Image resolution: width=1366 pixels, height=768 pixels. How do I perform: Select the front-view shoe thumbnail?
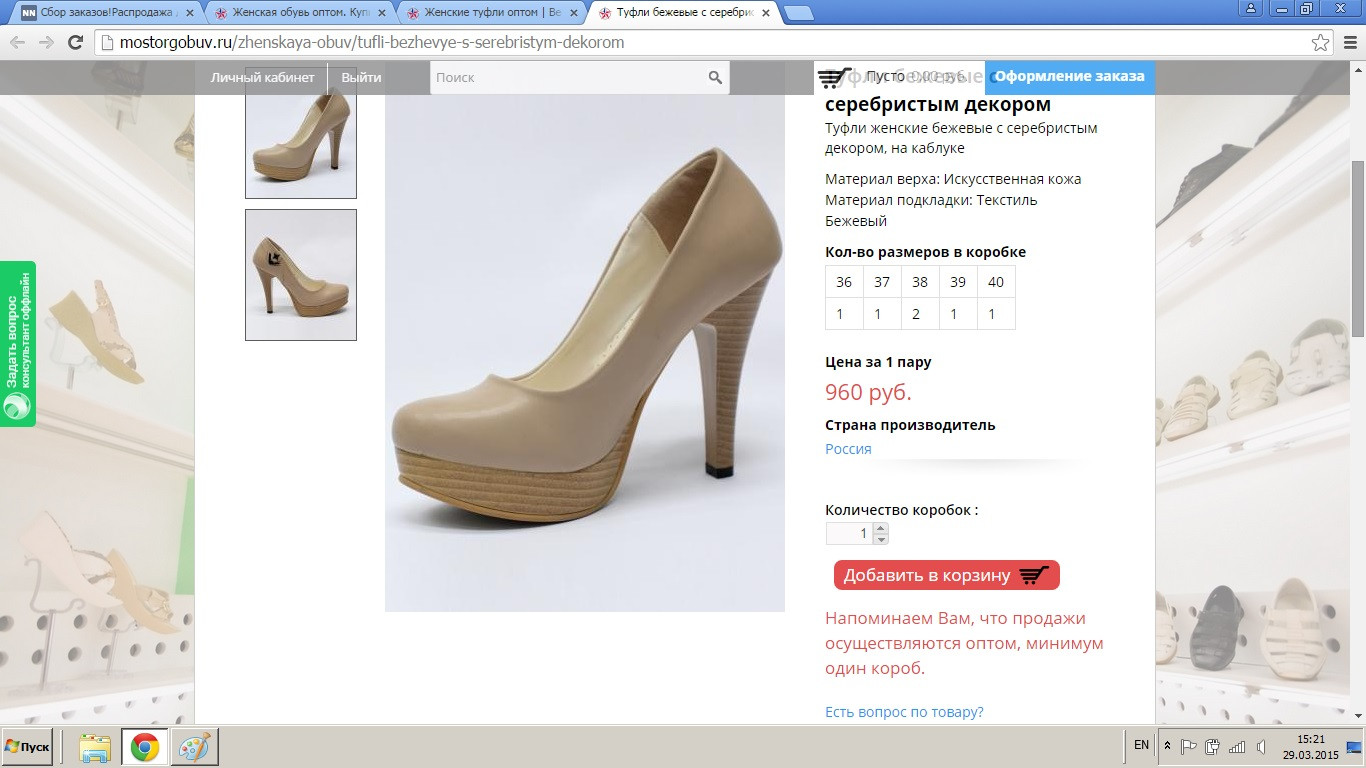(x=301, y=132)
